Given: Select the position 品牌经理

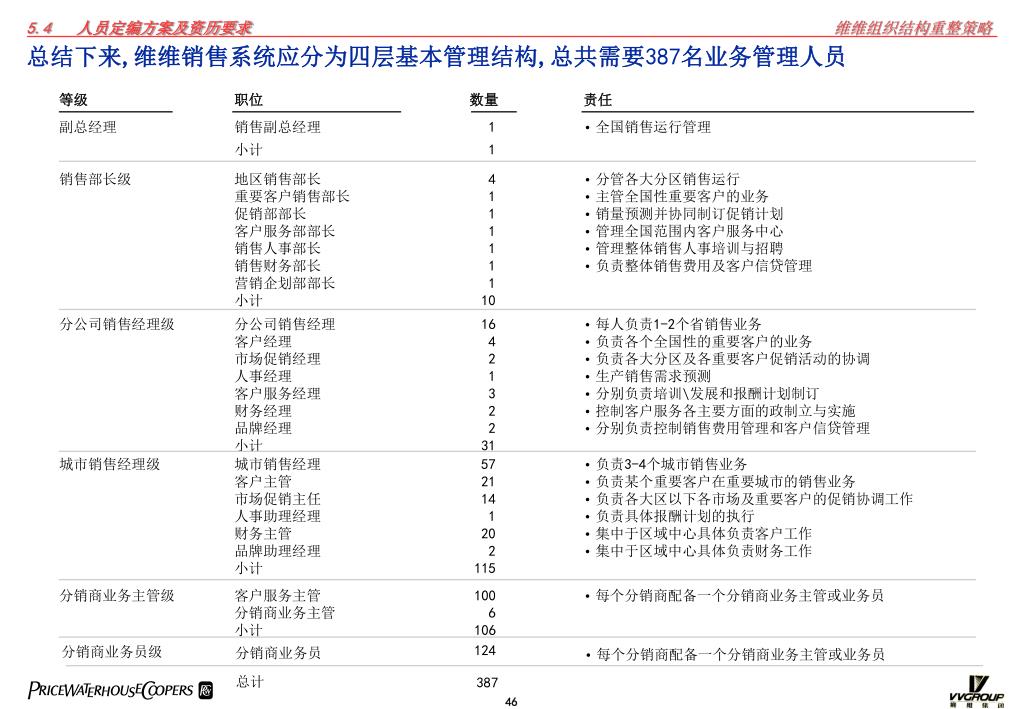Looking at the screenshot, I should [x=263, y=428].
